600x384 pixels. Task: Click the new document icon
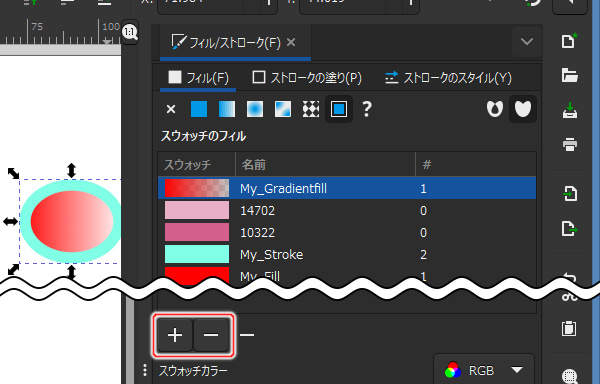click(569, 41)
